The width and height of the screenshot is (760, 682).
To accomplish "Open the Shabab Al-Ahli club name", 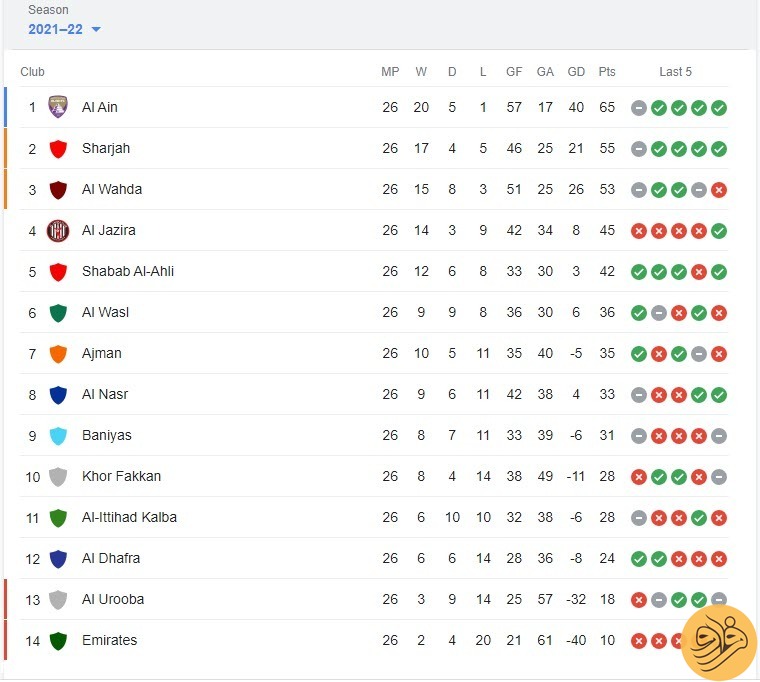I will point(128,271).
